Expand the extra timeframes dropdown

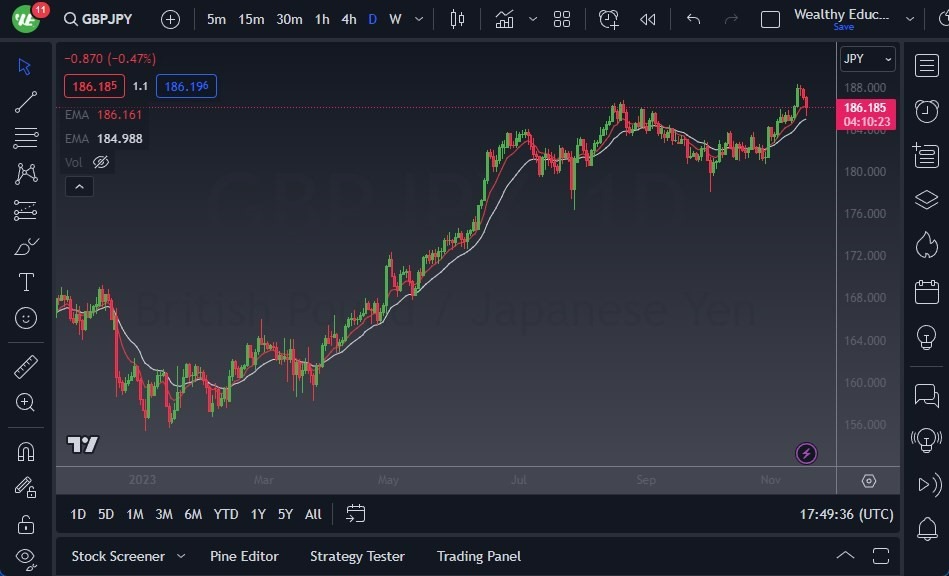(418, 19)
